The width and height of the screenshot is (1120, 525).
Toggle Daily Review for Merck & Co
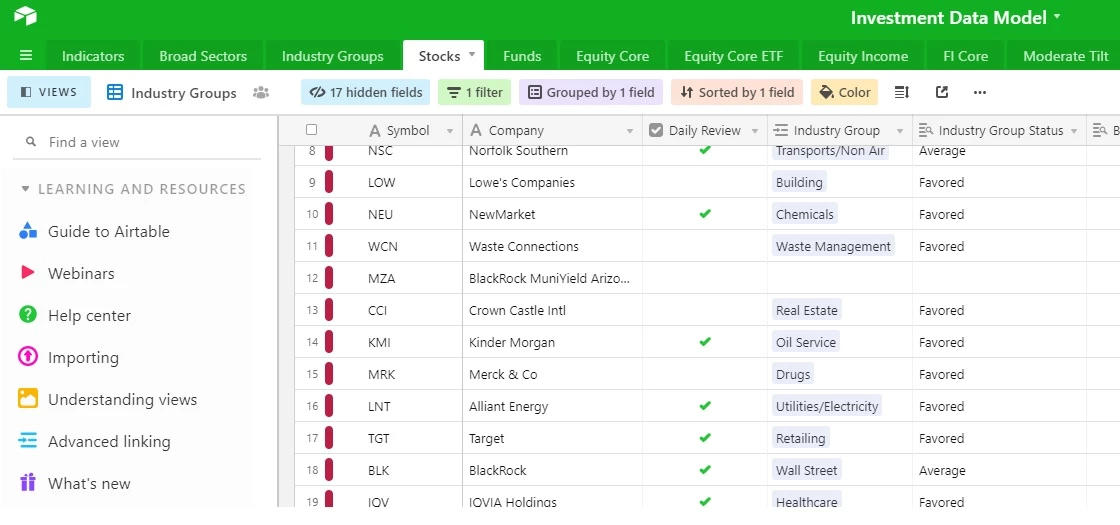(705, 374)
